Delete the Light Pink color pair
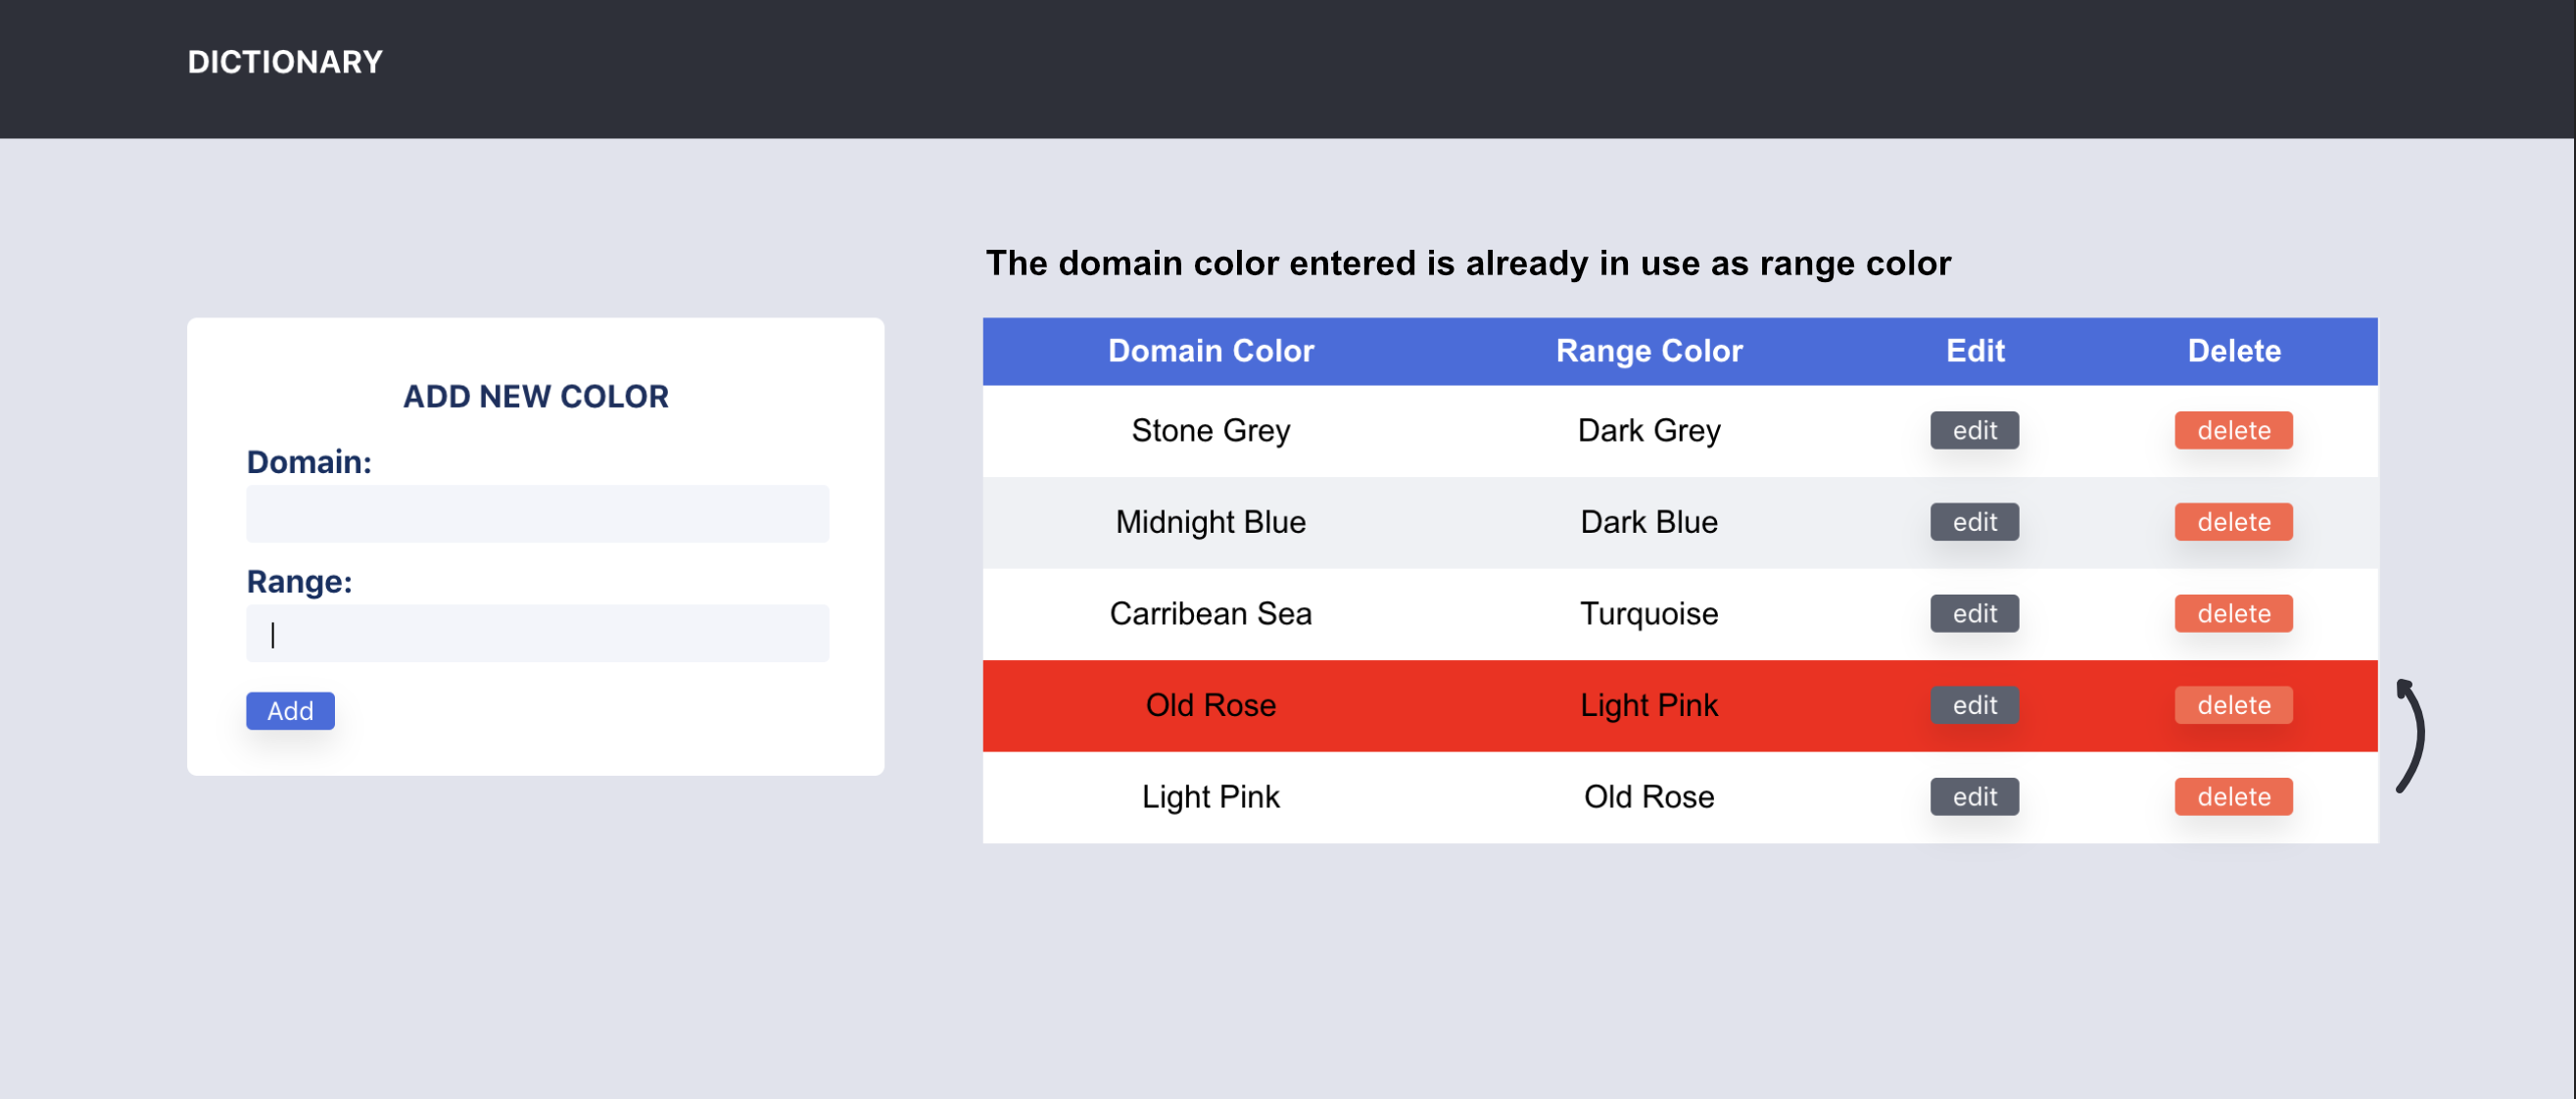The height and width of the screenshot is (1099, 2576). [x=2233, y=796]
